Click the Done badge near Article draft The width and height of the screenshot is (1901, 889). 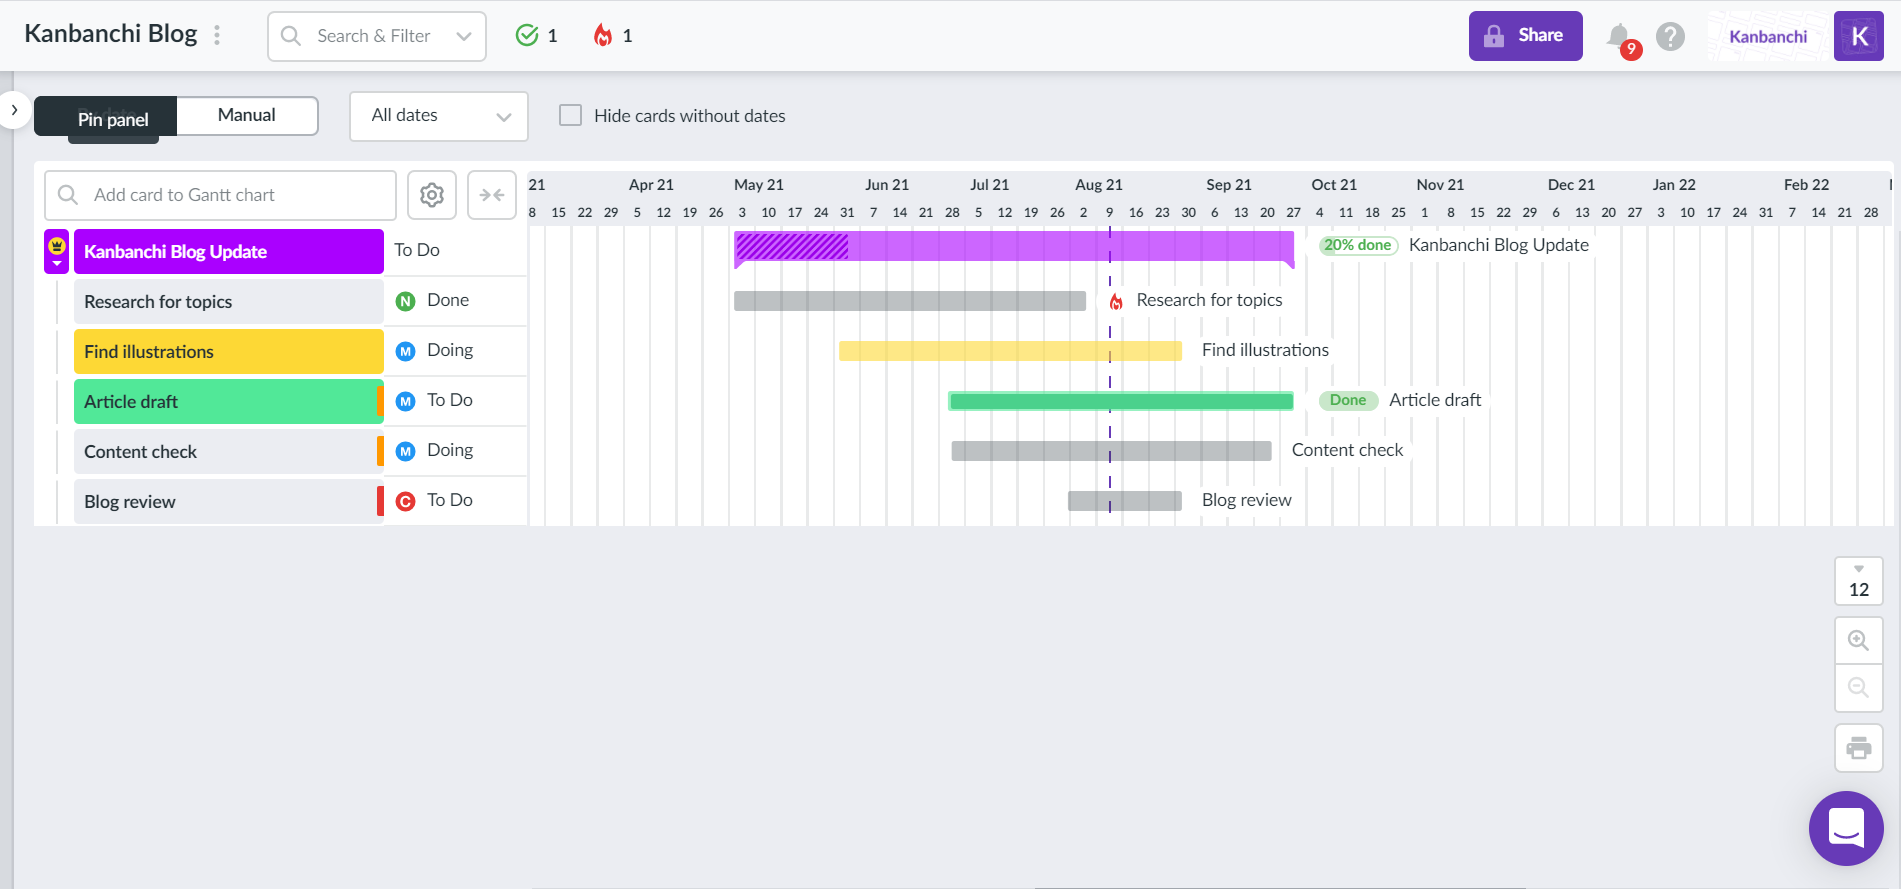(1348, 400)
